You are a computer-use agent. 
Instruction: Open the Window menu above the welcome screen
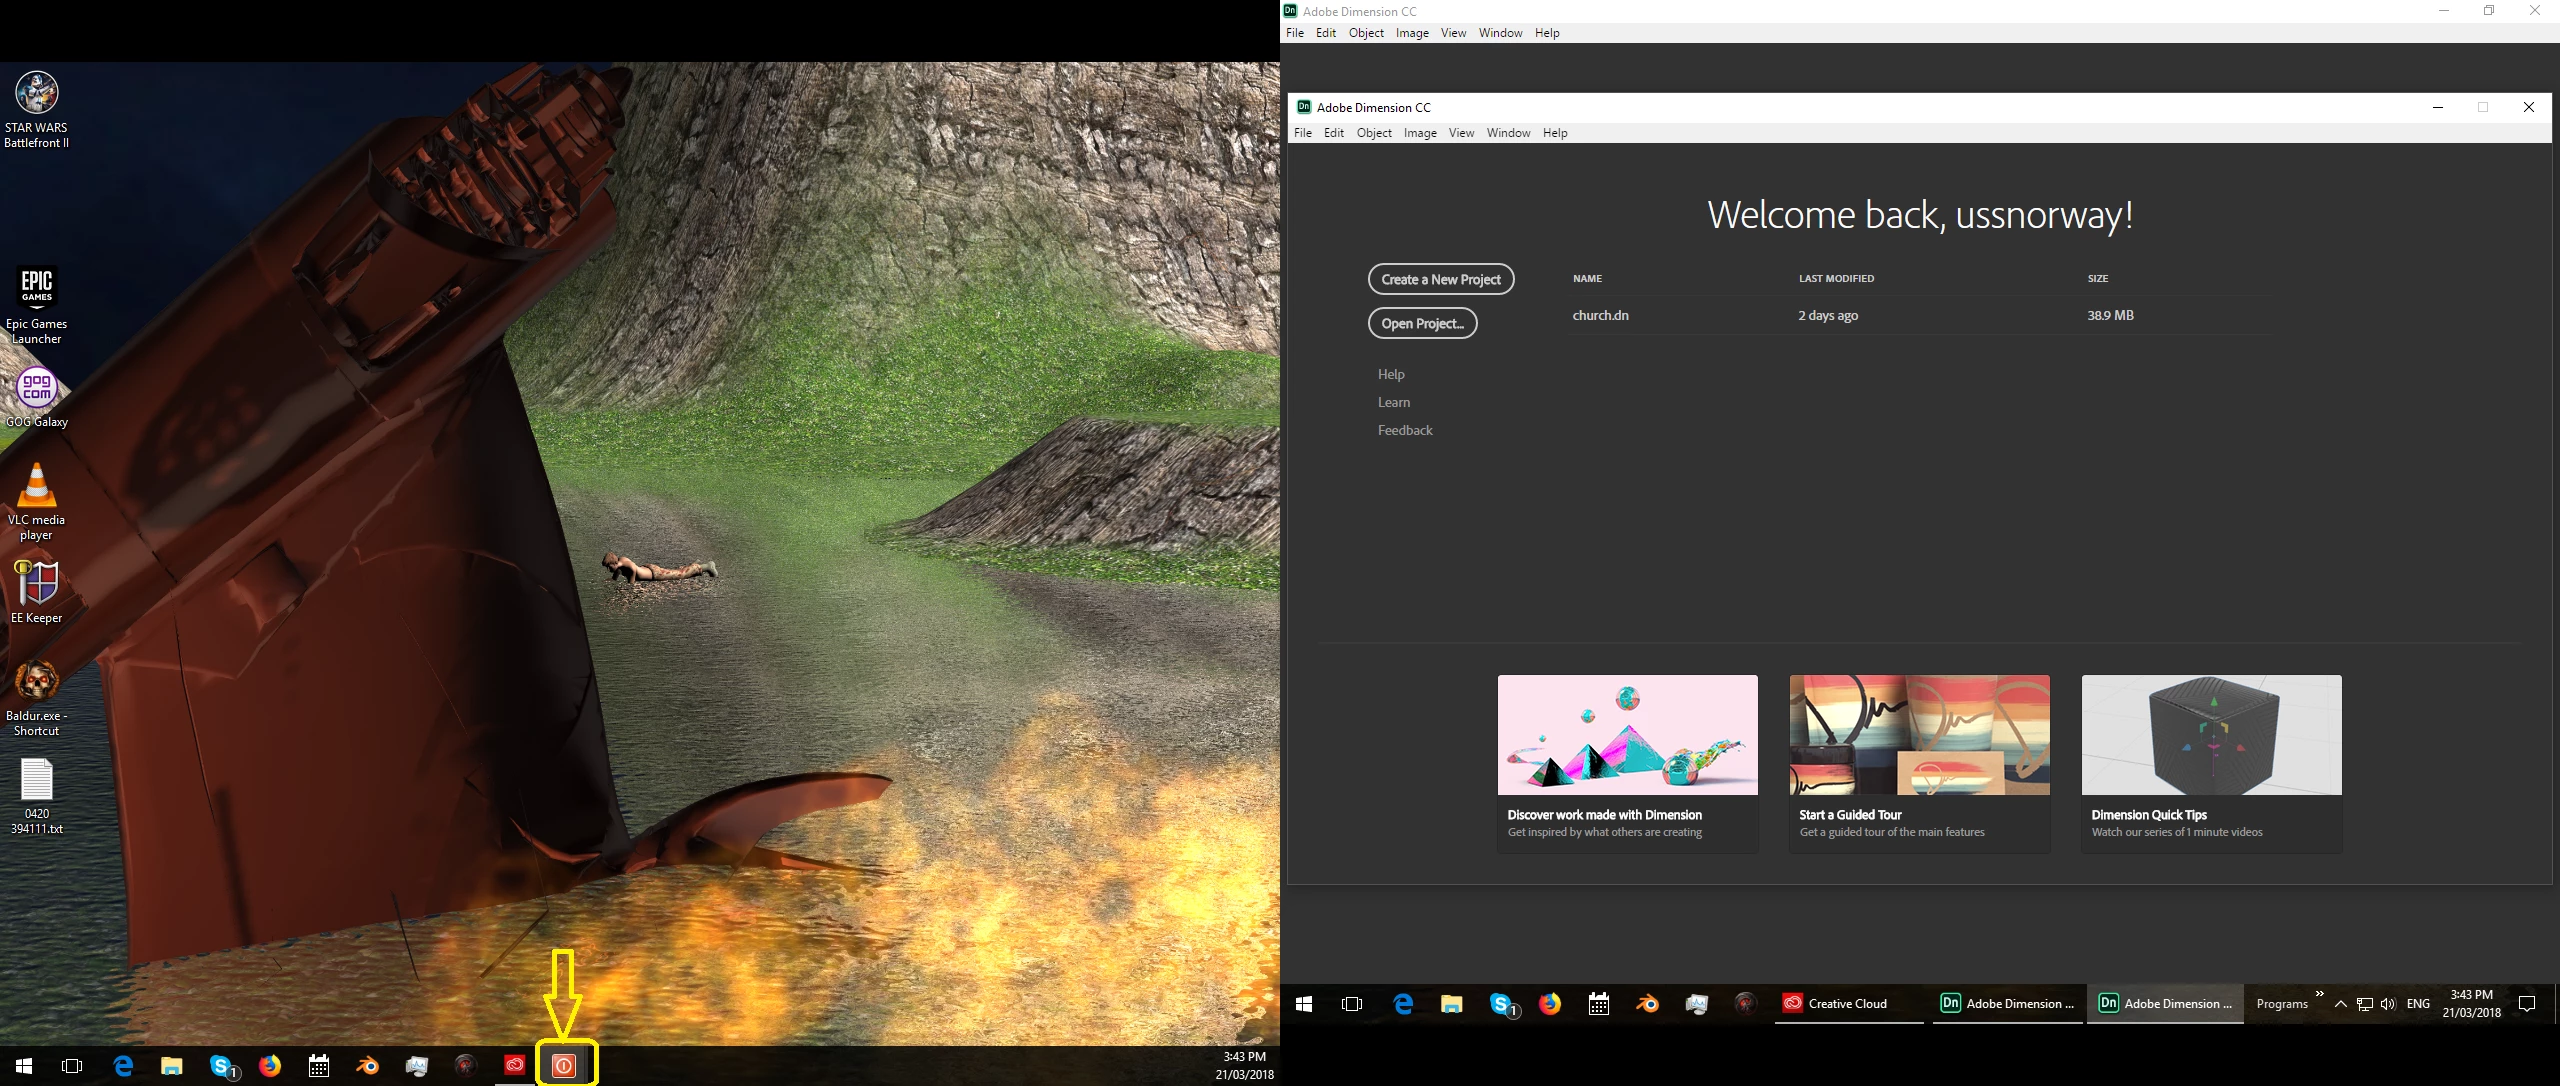(x=1507, y=133)
